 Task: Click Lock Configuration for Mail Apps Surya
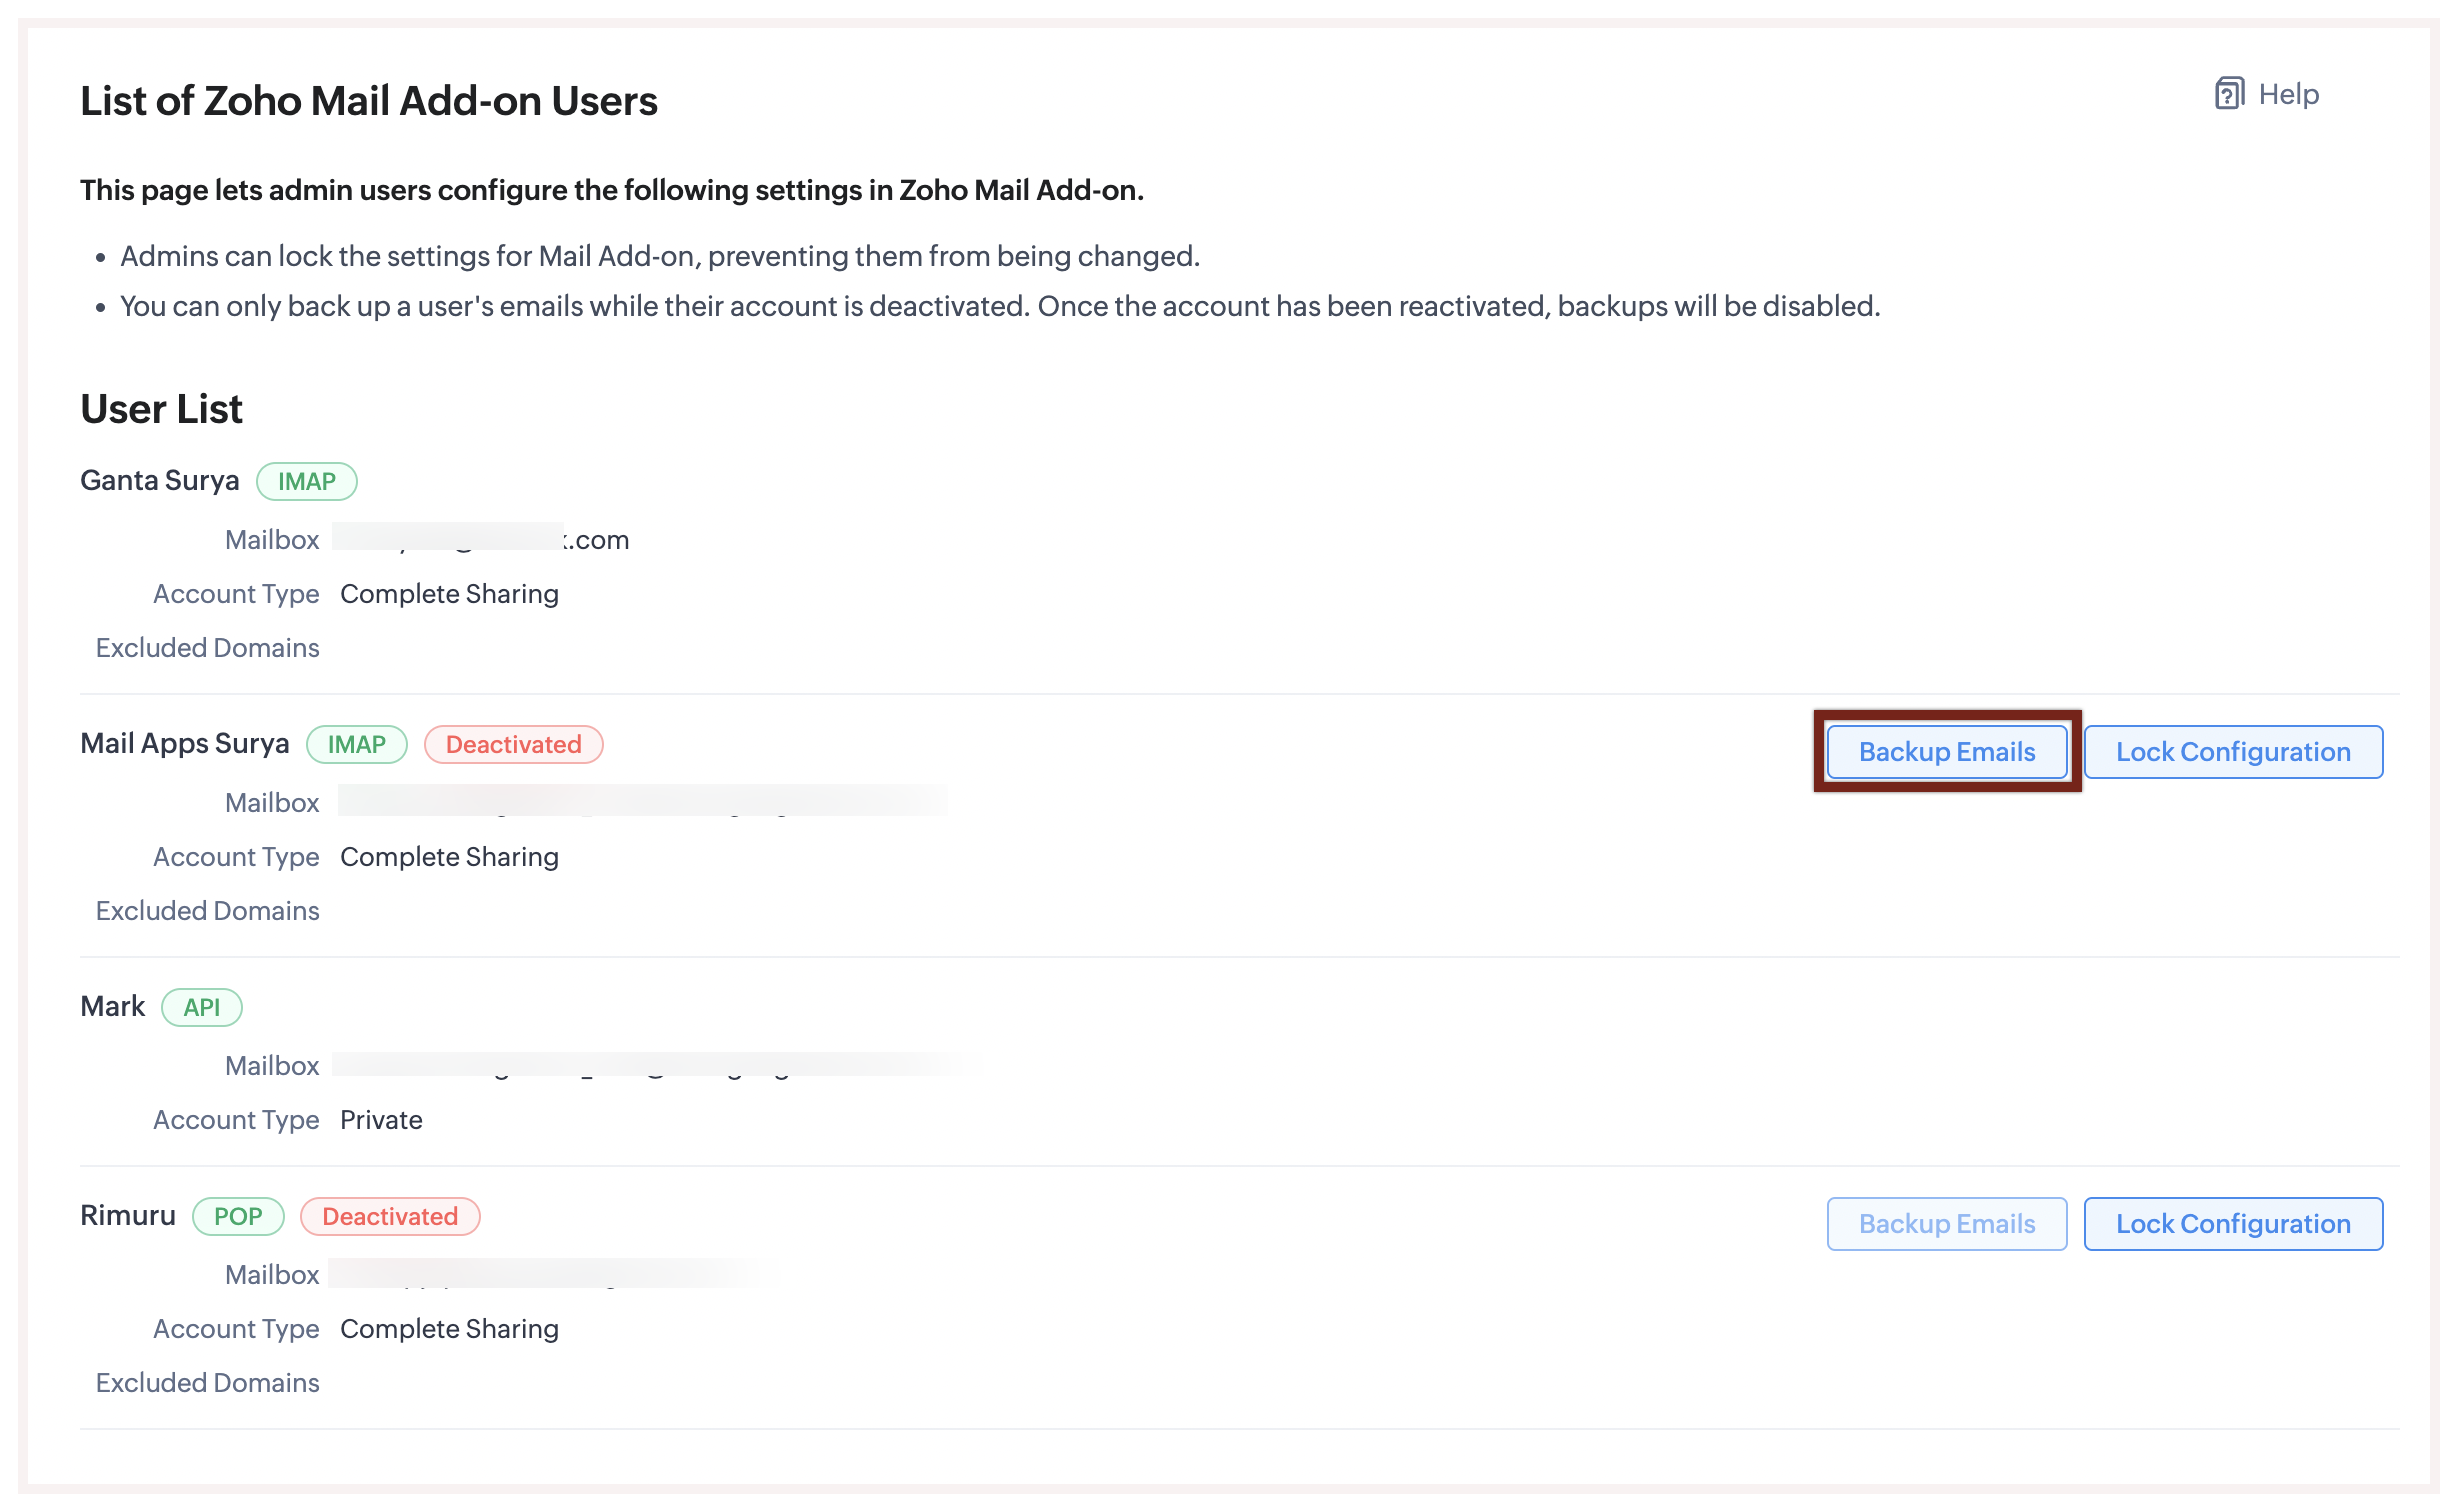2232,752
